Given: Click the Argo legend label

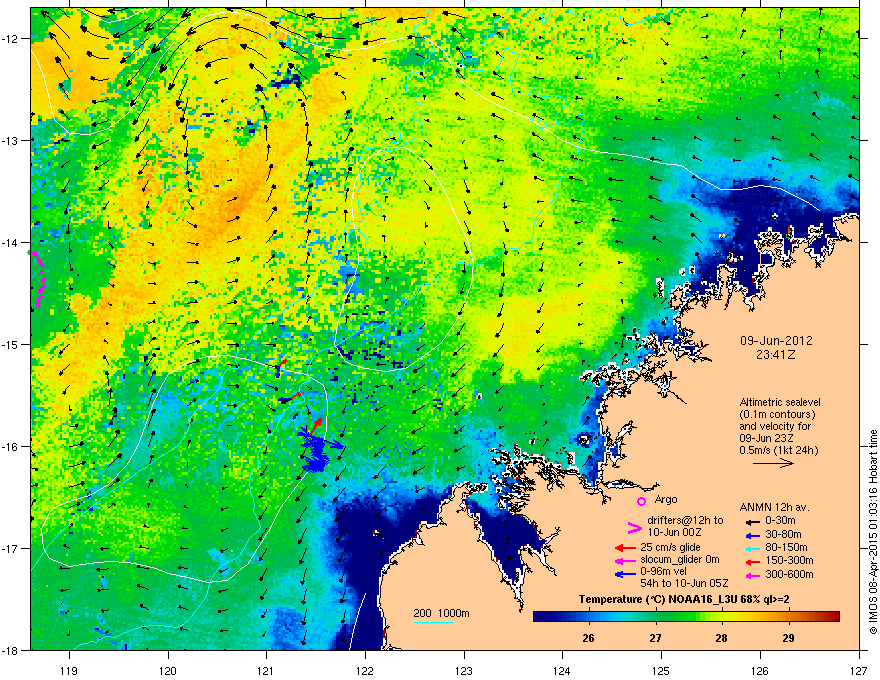Looking at the screenshot, I should pos(666,499).
